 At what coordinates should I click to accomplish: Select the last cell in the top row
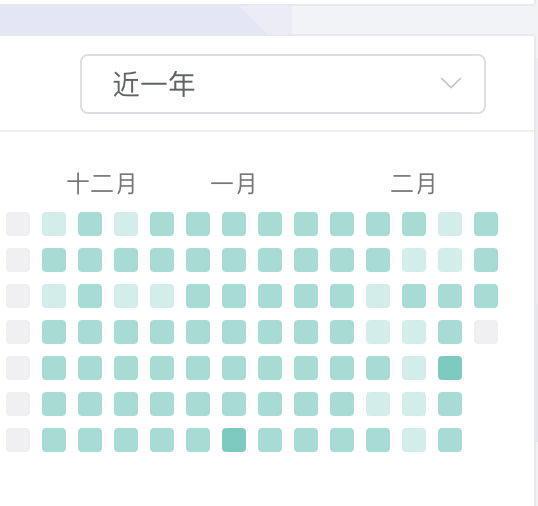[x=486, y=224]
